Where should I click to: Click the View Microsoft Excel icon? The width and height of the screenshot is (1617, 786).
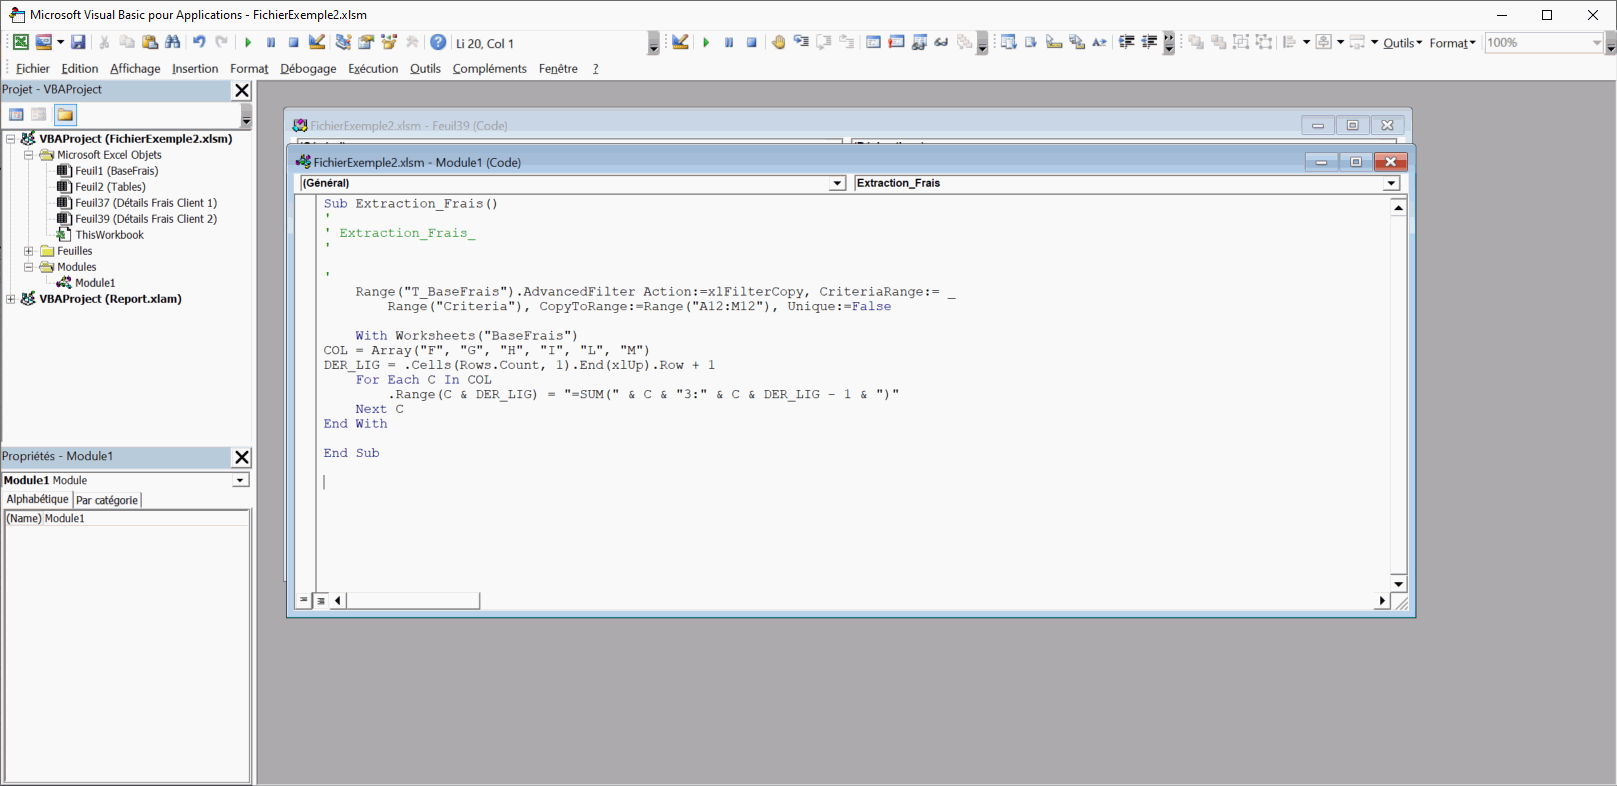(20, 42)
